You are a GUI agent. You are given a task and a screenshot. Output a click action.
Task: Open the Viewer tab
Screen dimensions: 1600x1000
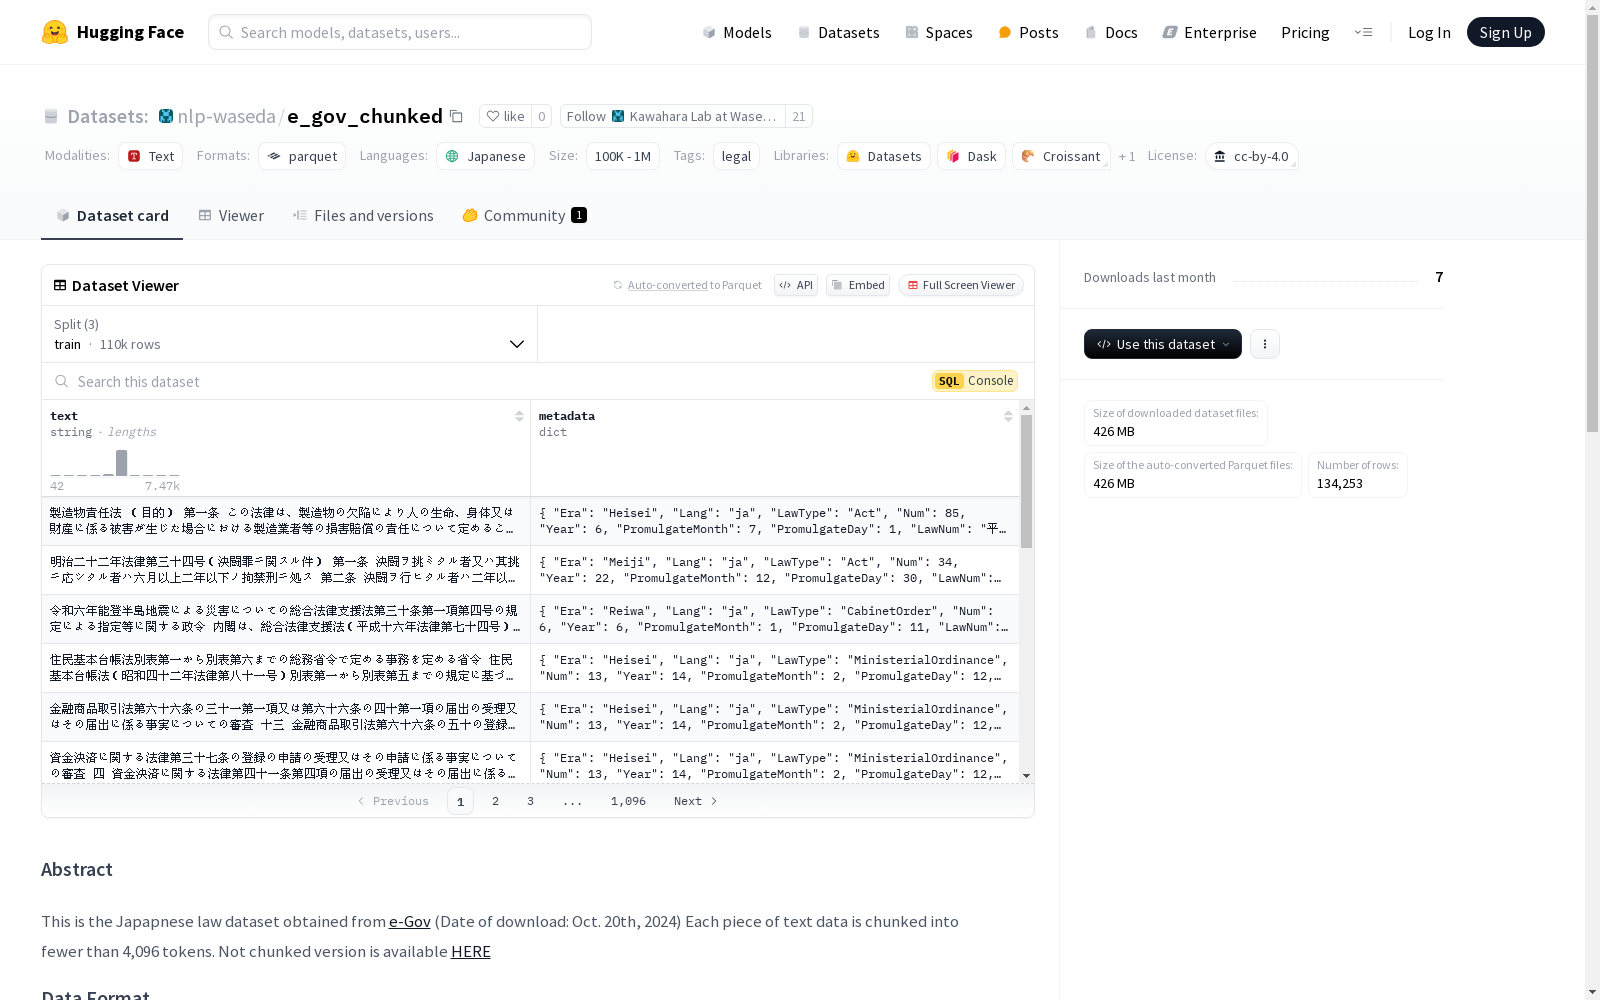[231, 215]
